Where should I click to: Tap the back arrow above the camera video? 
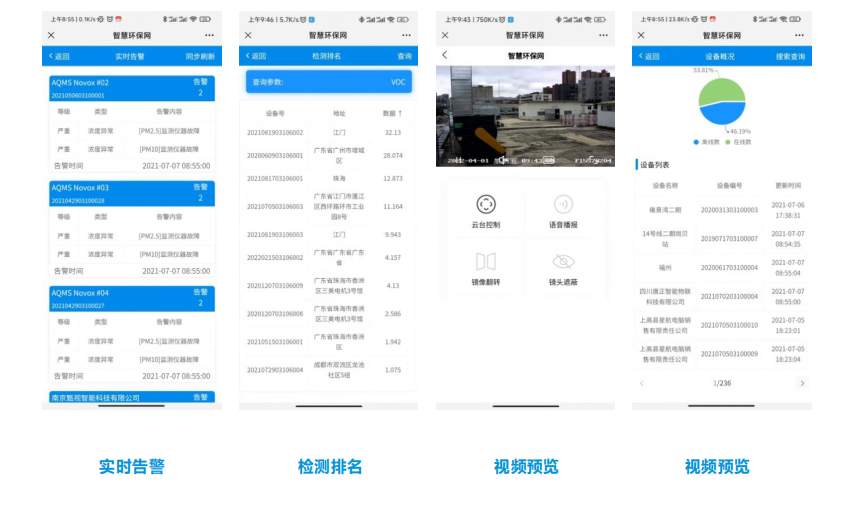[445, 55]
